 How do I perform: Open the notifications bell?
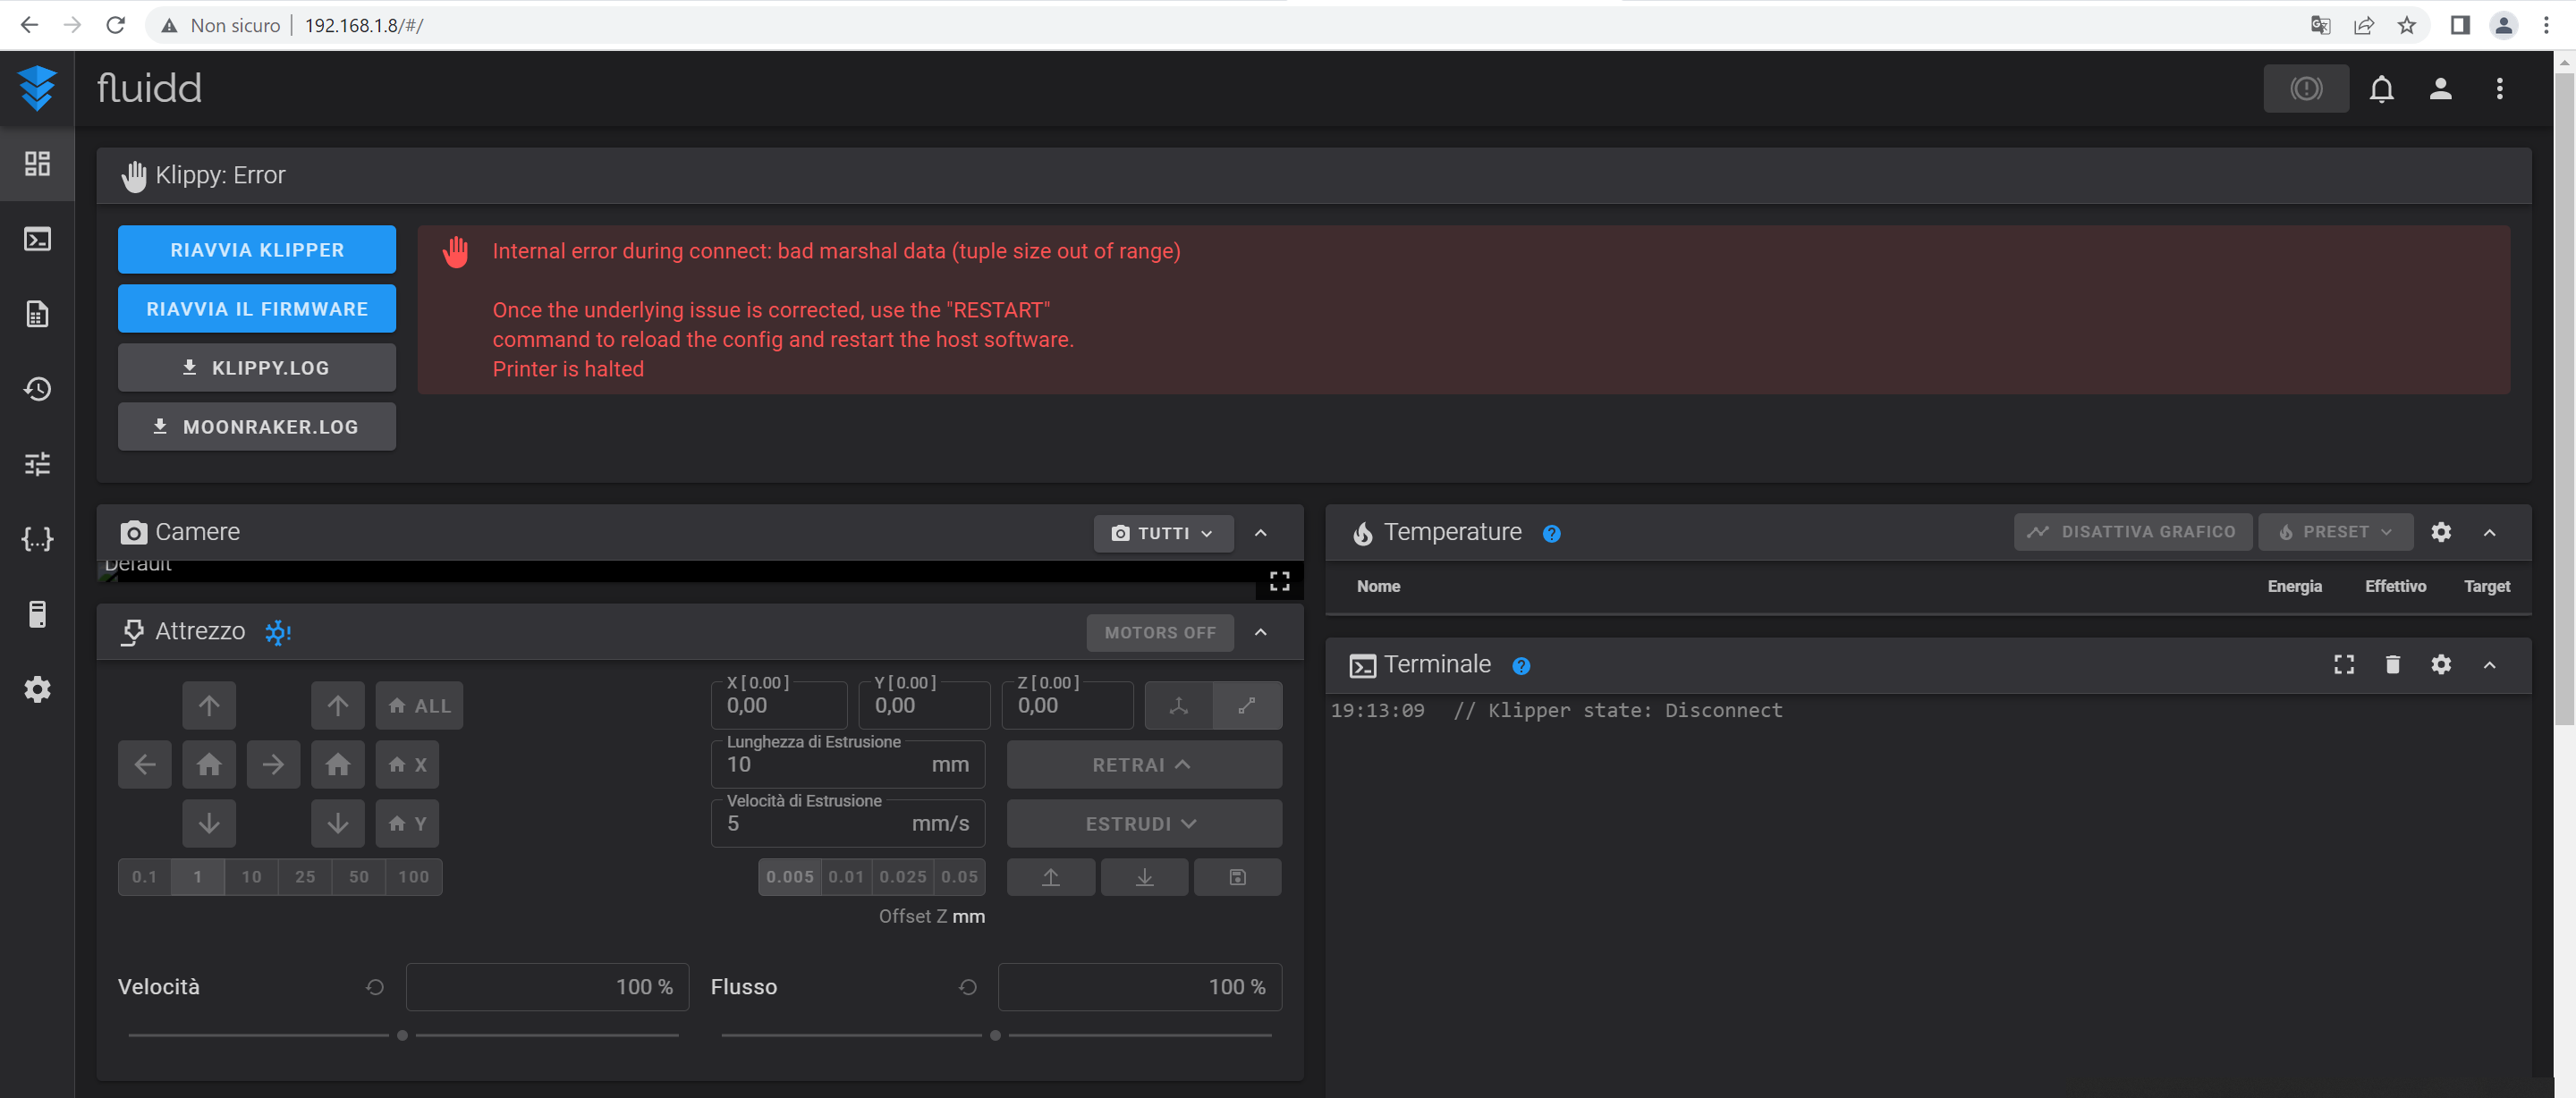[x=2381, y=89]
